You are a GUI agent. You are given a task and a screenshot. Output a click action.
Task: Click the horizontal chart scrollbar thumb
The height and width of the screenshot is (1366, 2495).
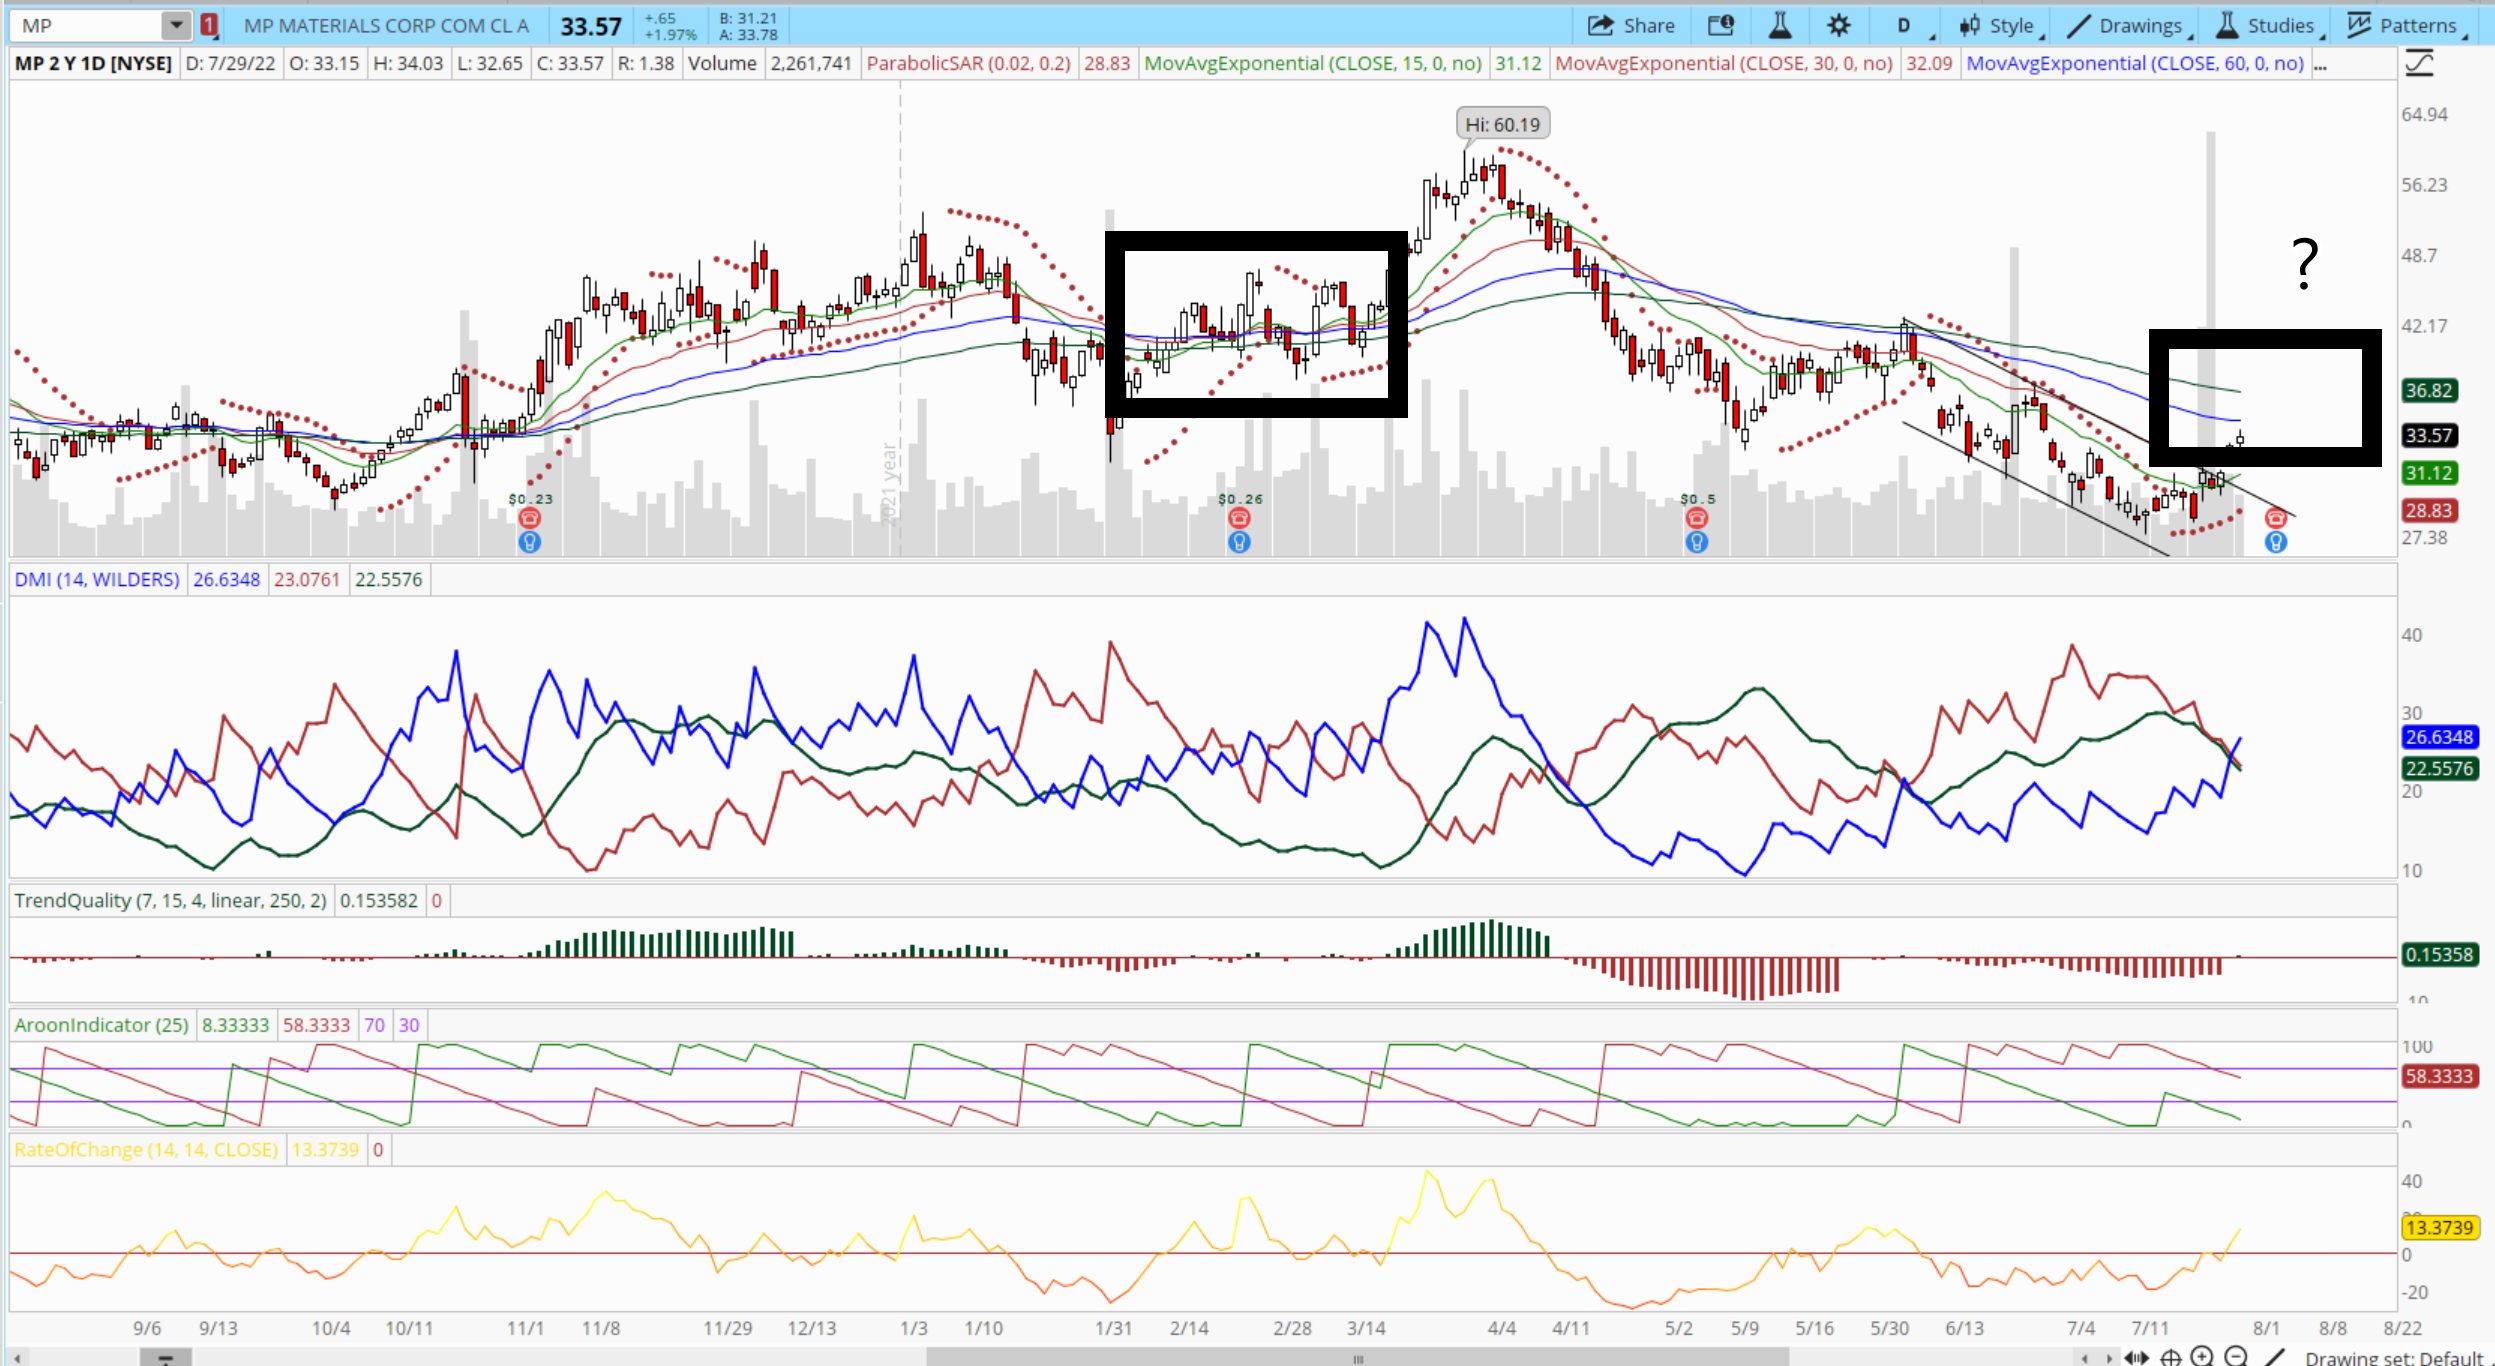[x=1357, y=1358]
